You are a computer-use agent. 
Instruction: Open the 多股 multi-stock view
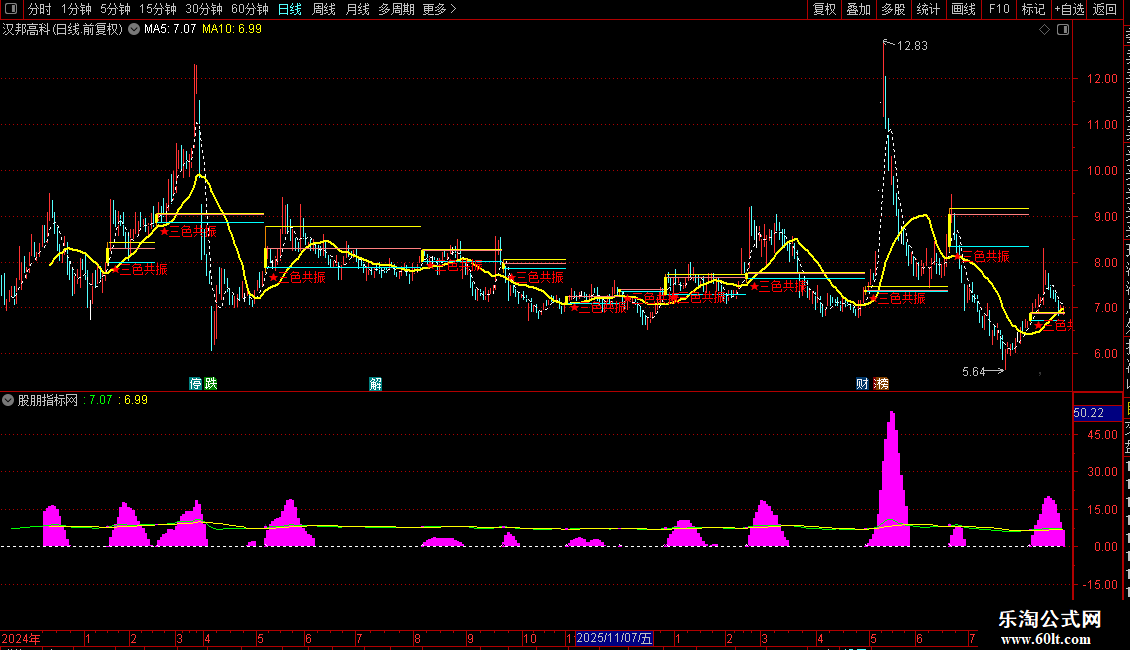click(893, 9)
